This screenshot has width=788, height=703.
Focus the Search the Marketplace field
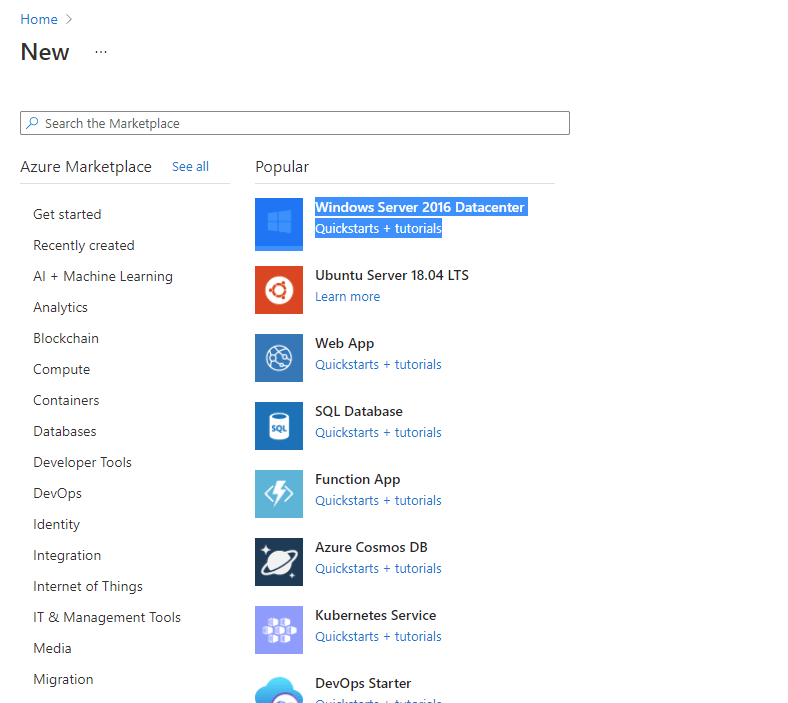point(295,123)
